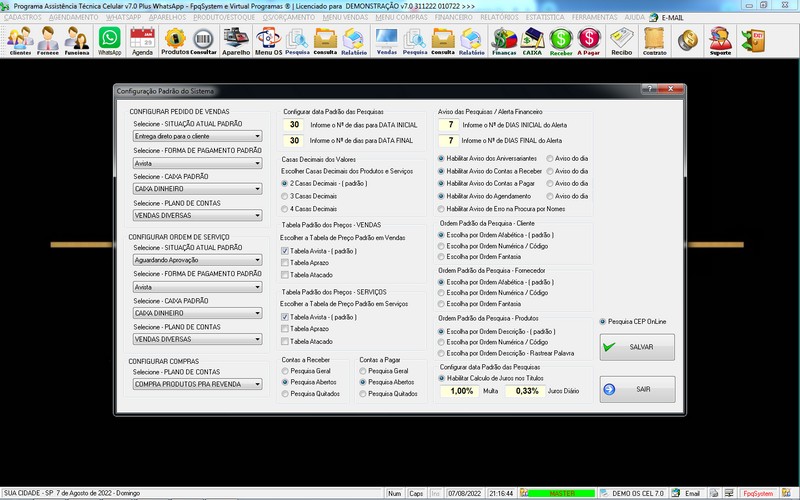Click the Pesquisa icon beside Menu OS
The image size is (800, 500).
pyautogui.click(x=297, y=41)
